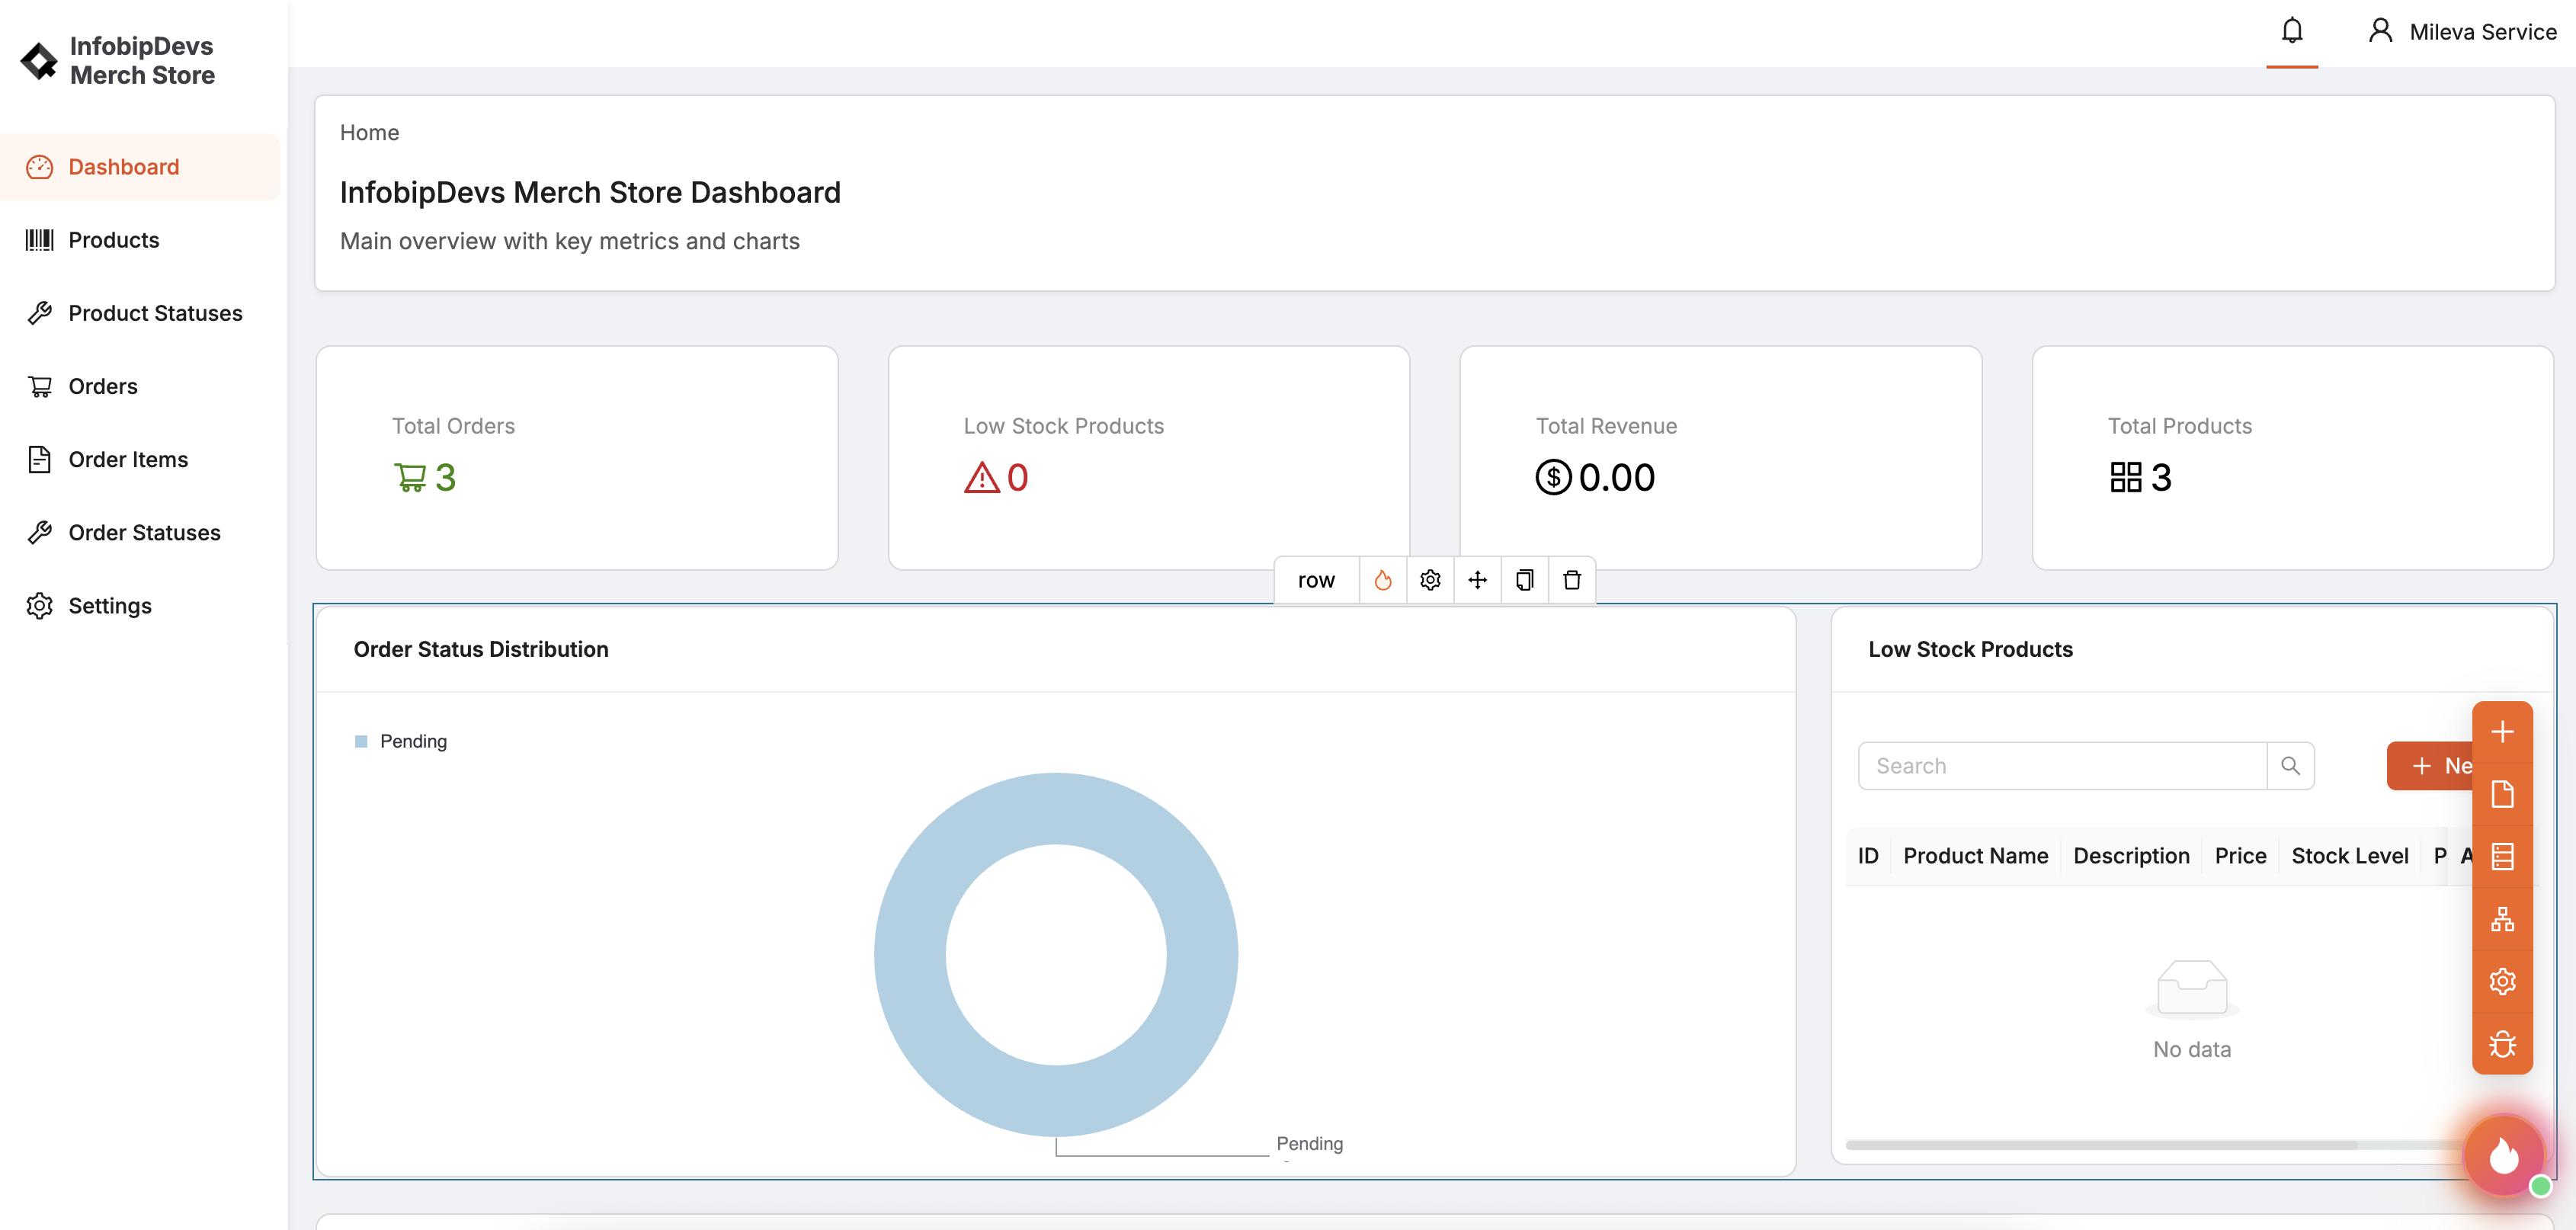Image resolution: width=2576 pixels, height=1230 pixels.
Task: Navigate to Home via the breadcrumb link
Action: point(369,132)
